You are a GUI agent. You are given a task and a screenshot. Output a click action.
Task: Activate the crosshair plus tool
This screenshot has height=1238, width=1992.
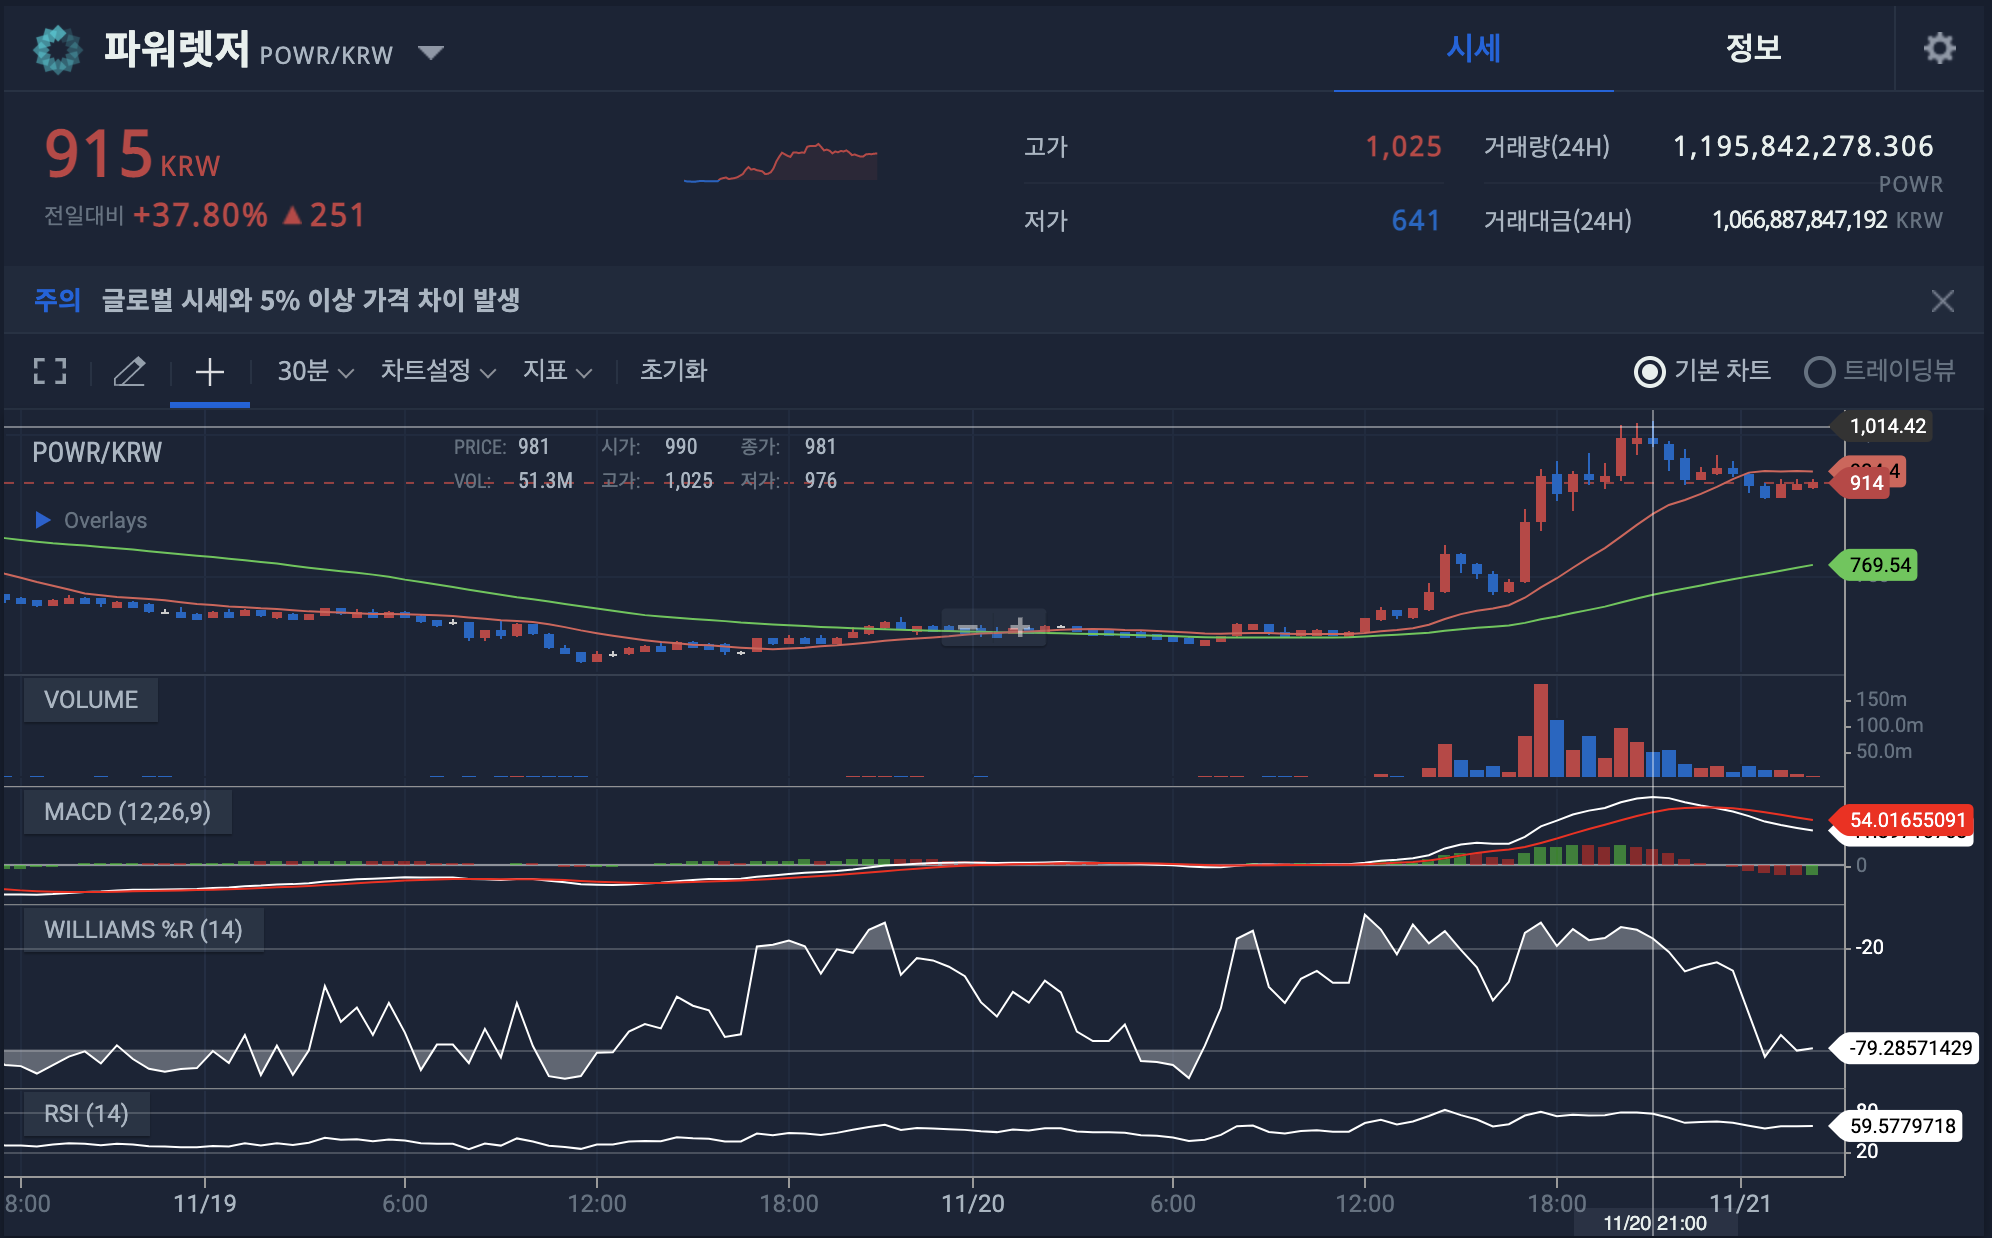pos(209,372)
